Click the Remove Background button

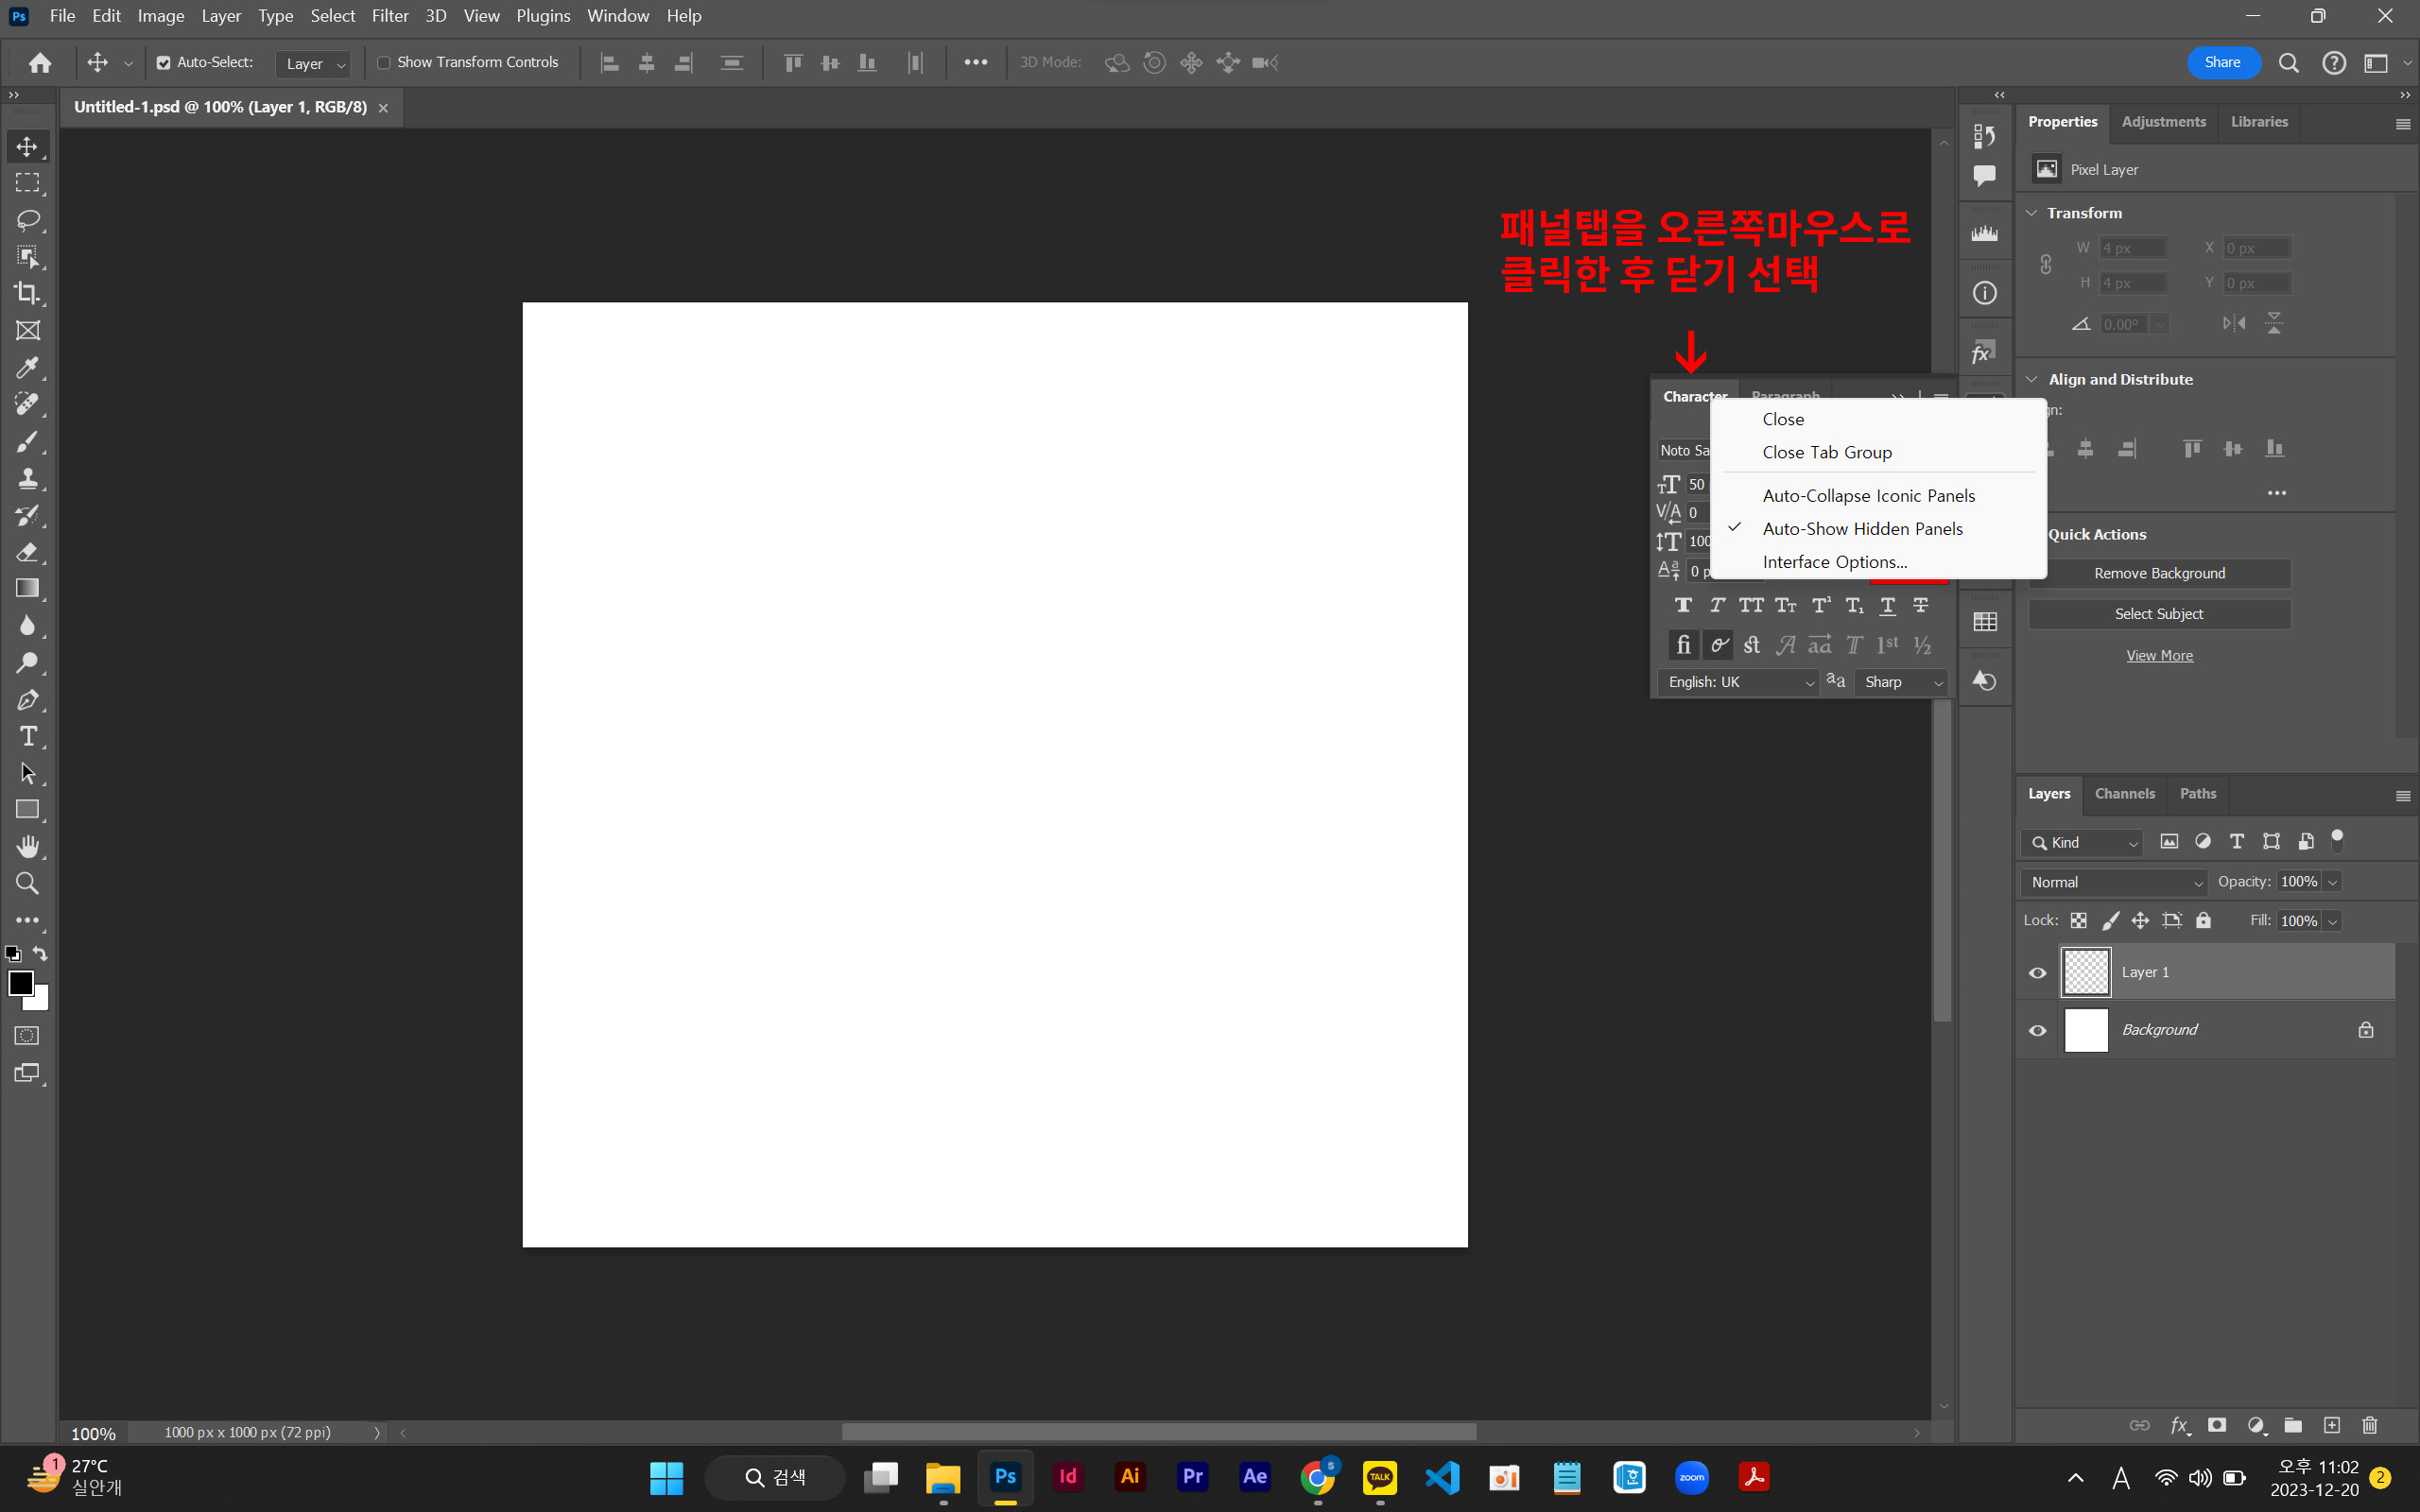(x=2159, y=573)
